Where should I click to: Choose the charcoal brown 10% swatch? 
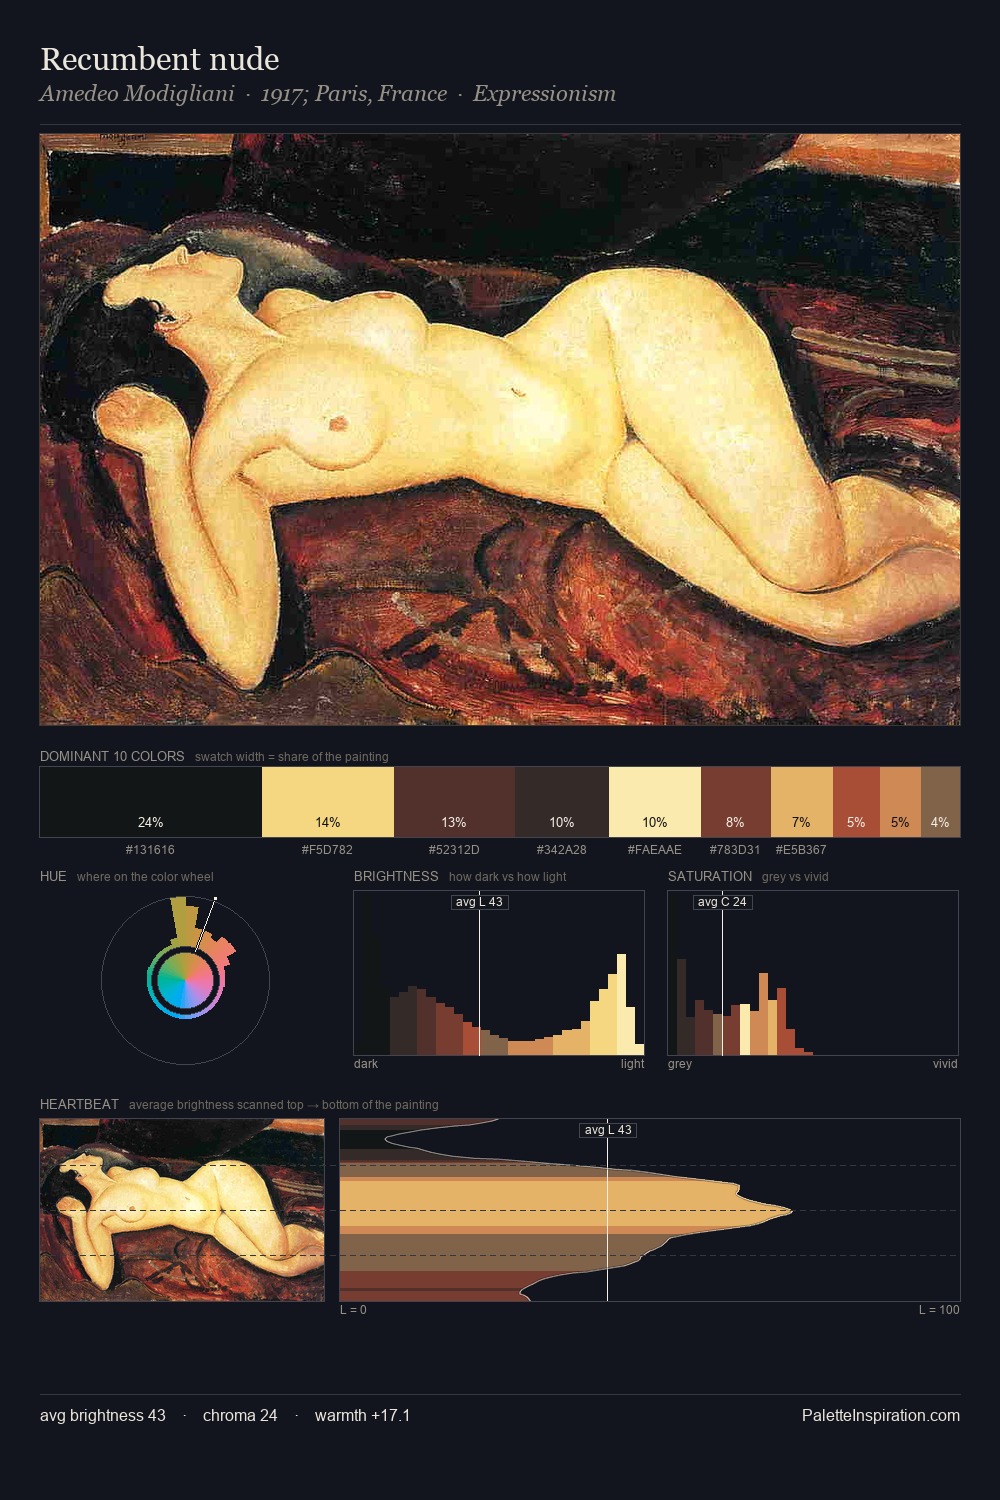pos(562,802)
